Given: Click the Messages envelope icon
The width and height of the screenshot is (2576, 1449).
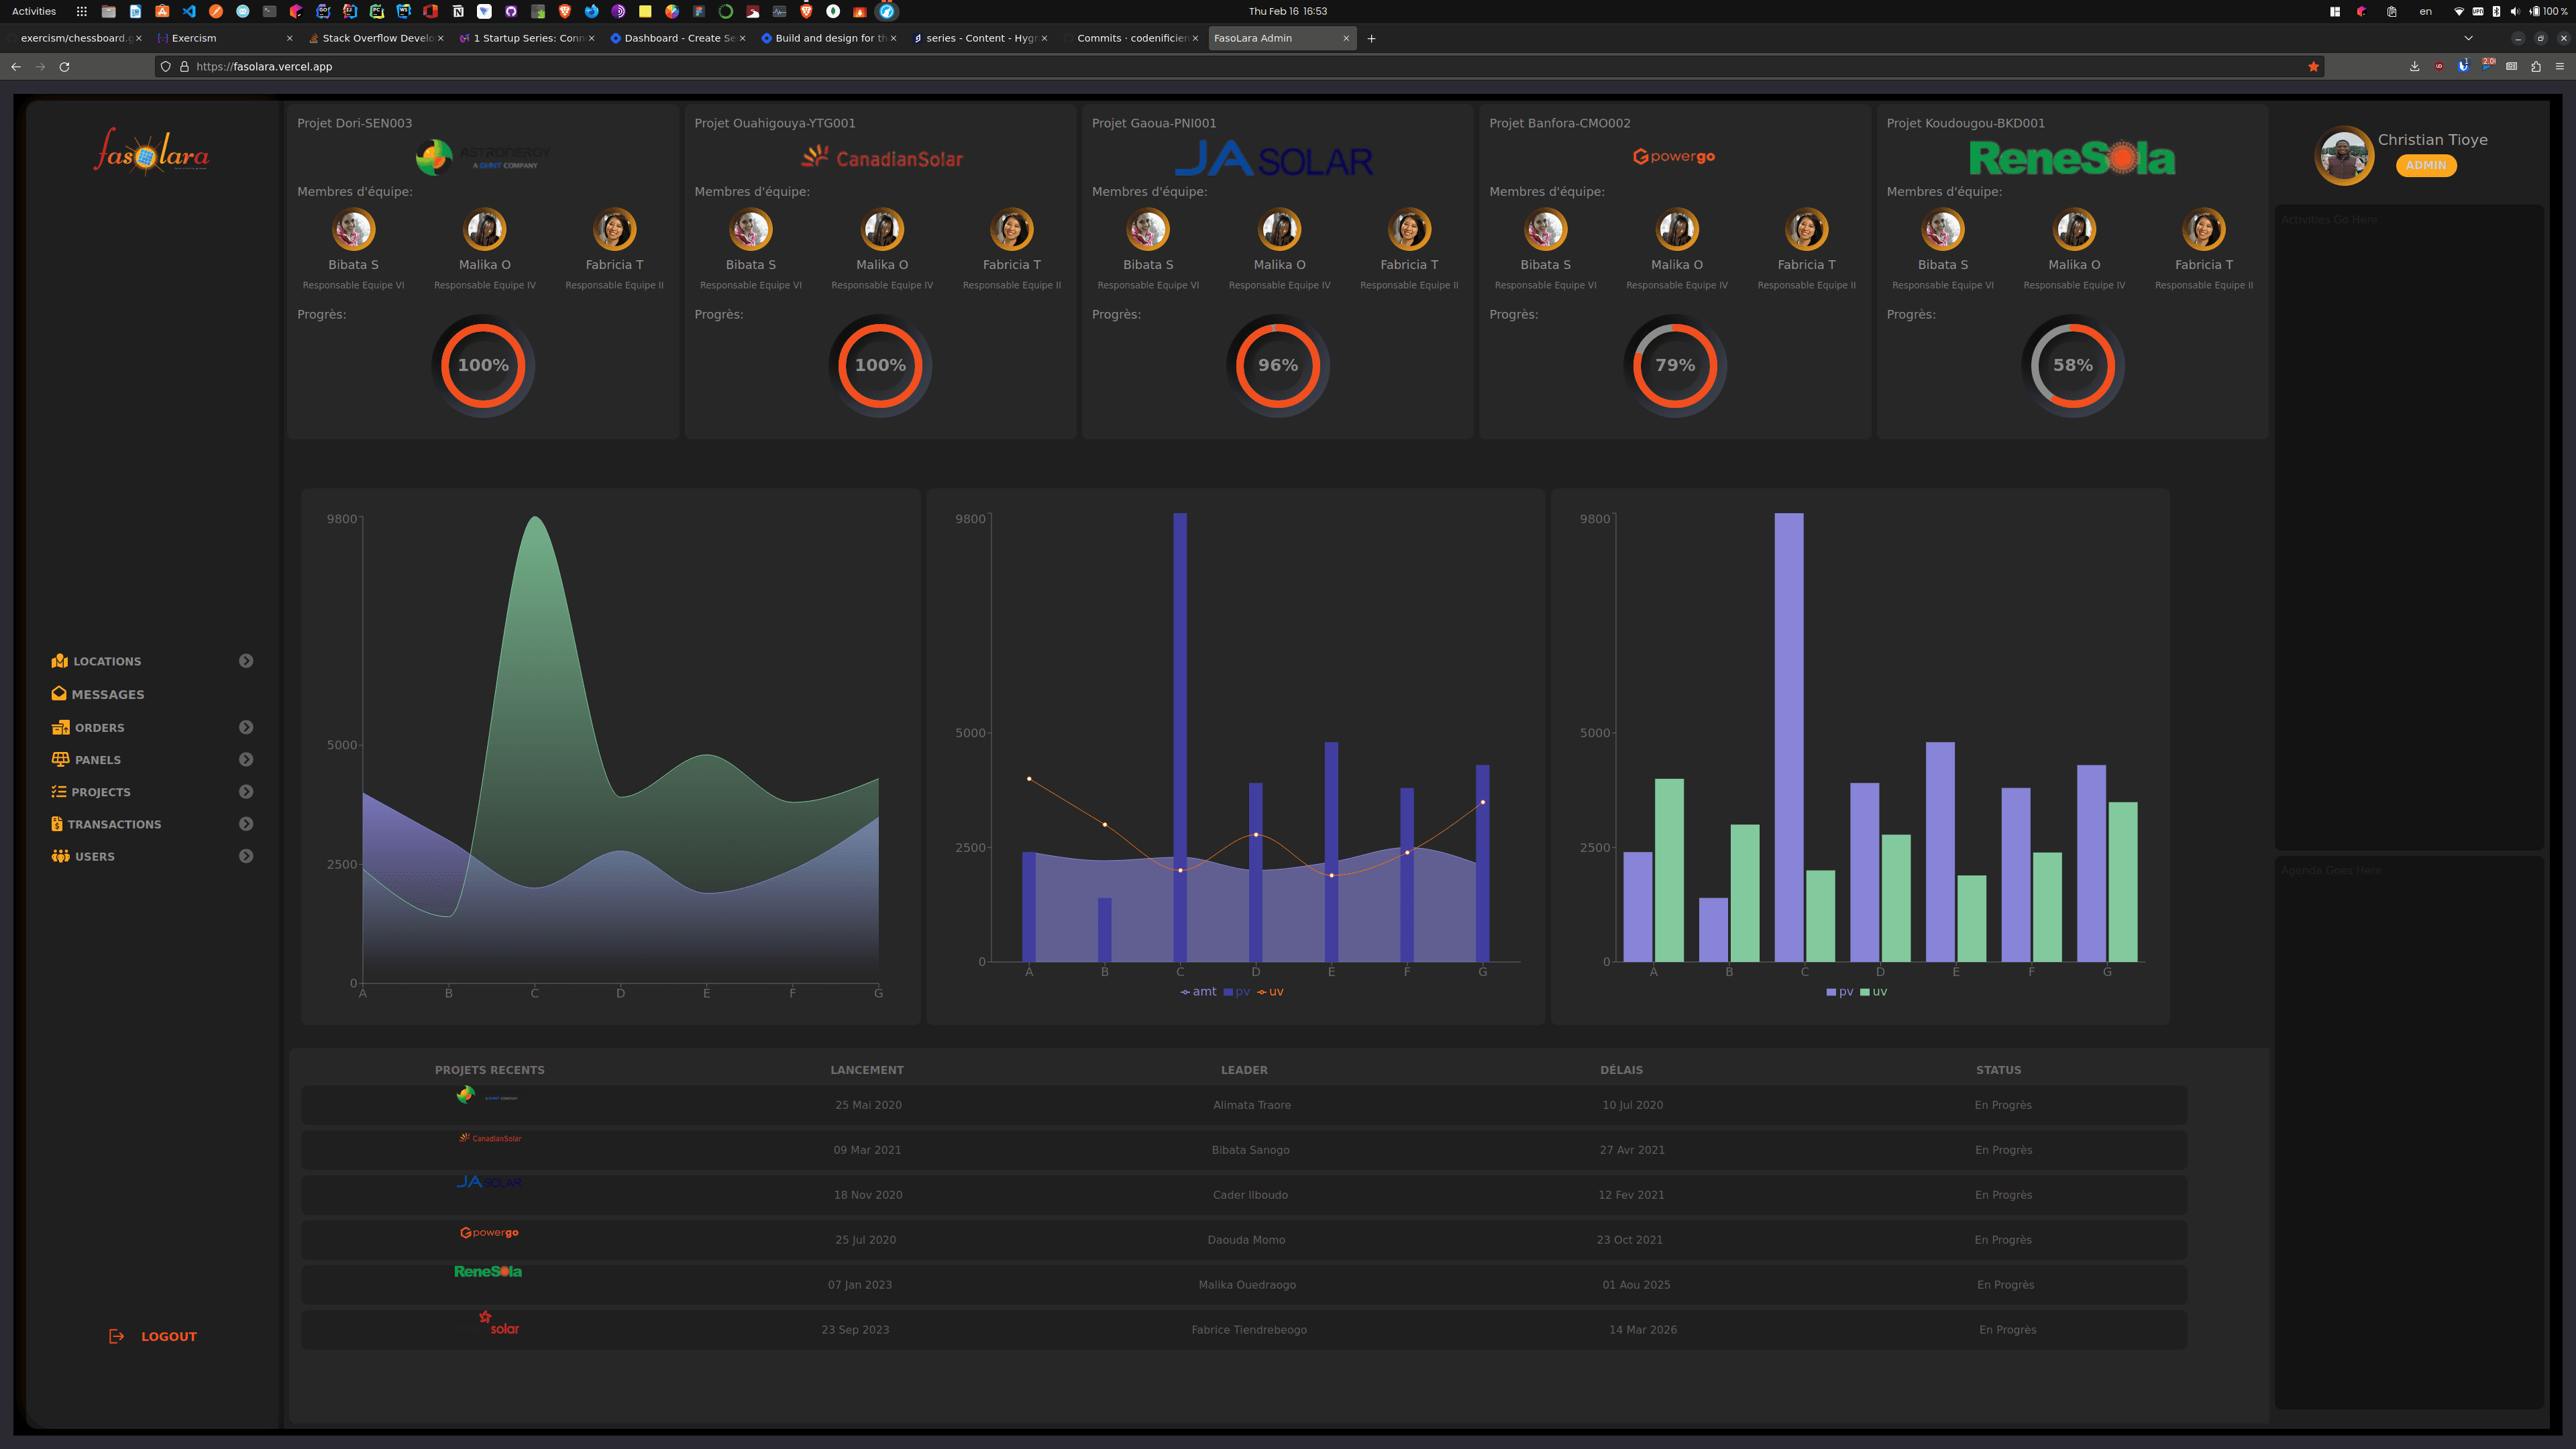Looking at the screenshot, I should pyautogui.click(x=59, y=694).
